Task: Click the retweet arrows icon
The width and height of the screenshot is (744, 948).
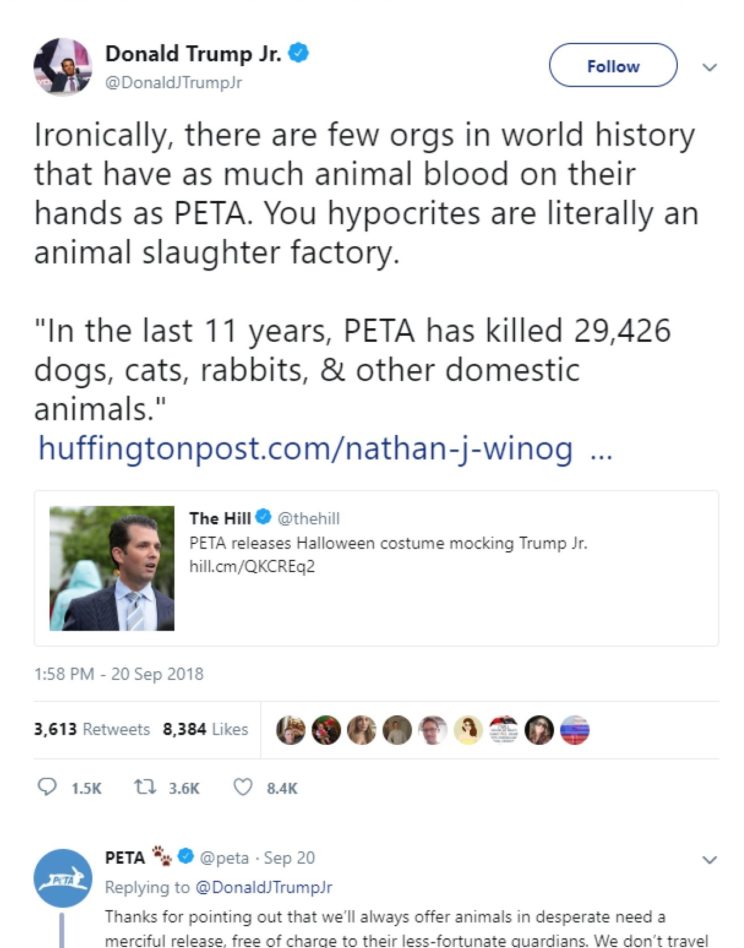Action: coord(145,787)
